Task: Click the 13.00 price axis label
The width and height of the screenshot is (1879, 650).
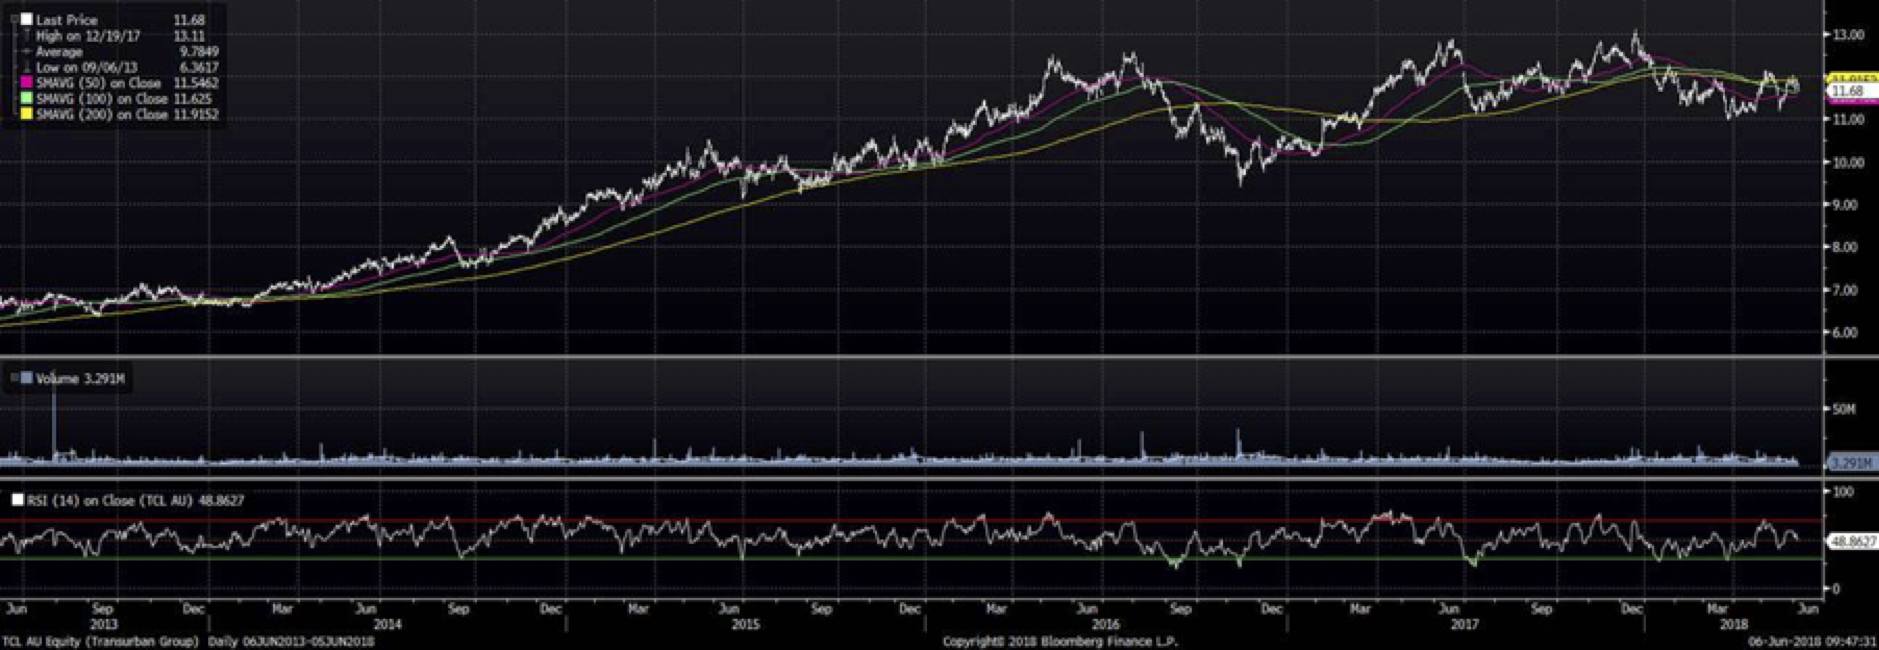Action: [x=1848, y=35]
